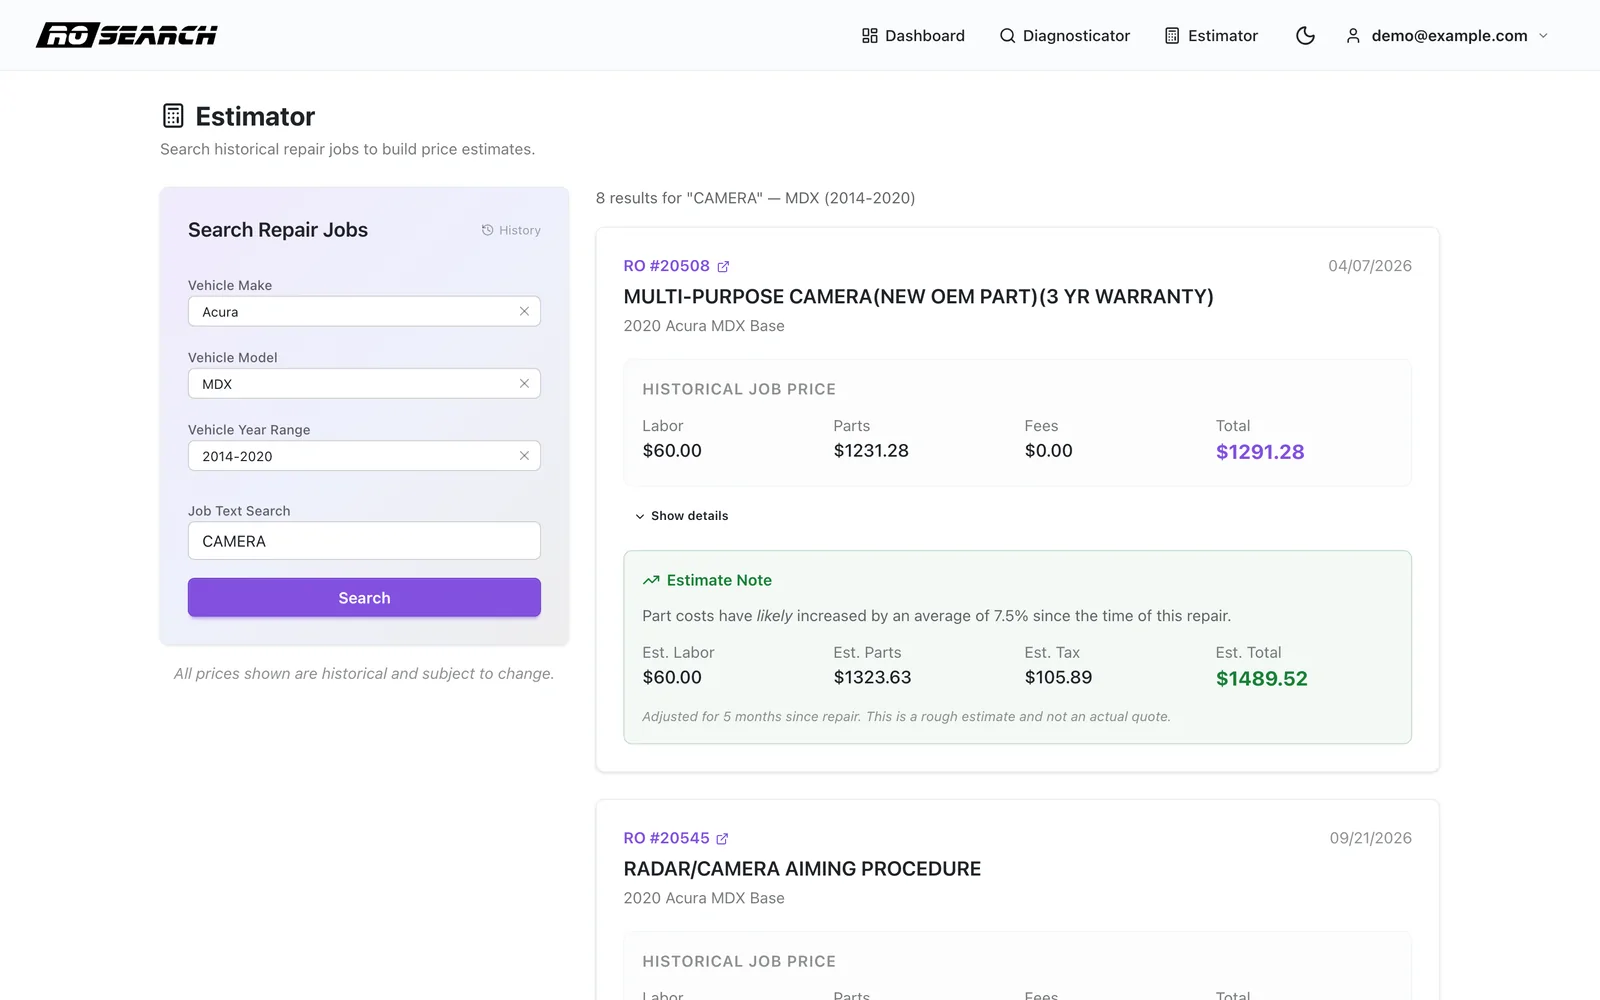The width and height of the screenshot is (1600, 1000).
Task: Click the Estimate Note trend icon
Action: coord(651,580)
